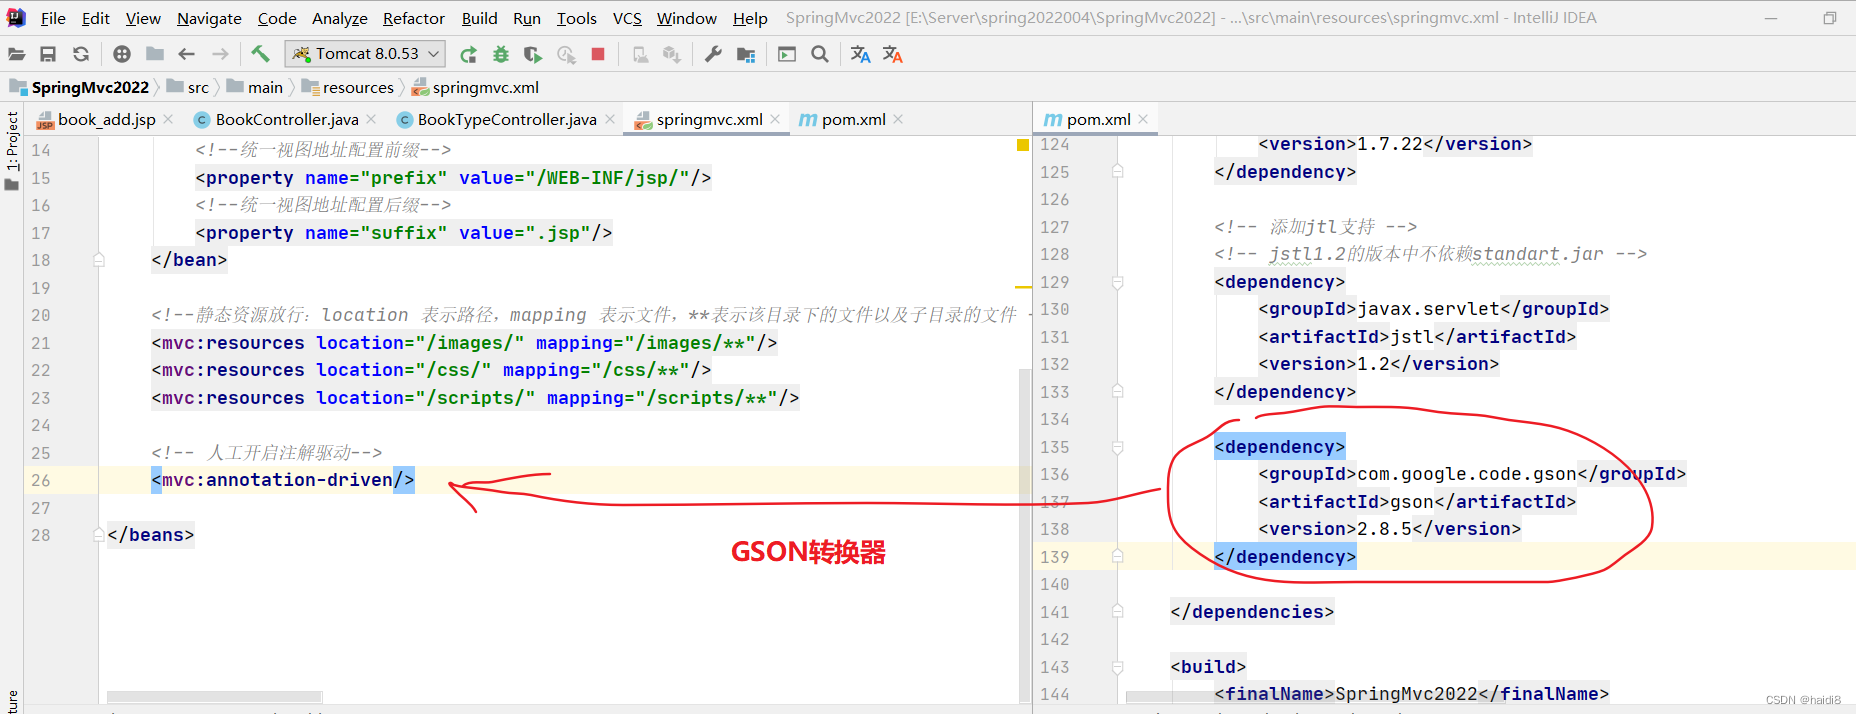Click the blue Translate icon
The width and height of the screenshot is (1856, 714).
pyautogui.click(x=860, y=54)
